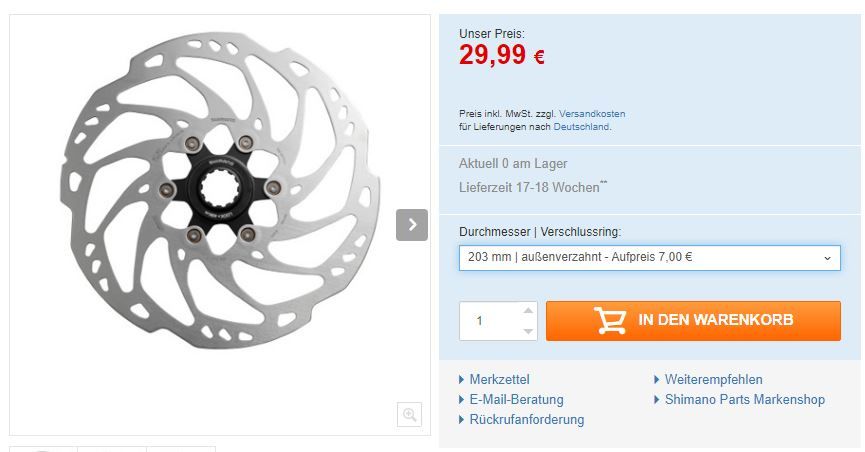Click Rückrufanforderung link

point(527,419)
